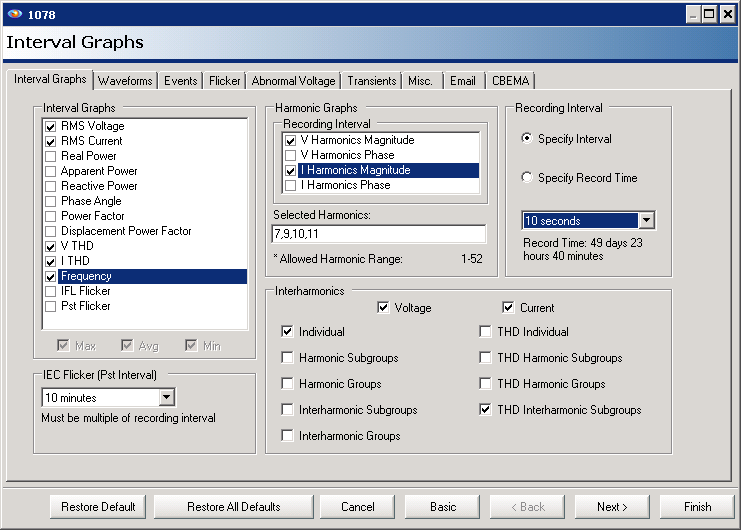This screenshot has width=741, height=530.
Task: Check the Harmonic Groups box
Action: pos(287,384)
